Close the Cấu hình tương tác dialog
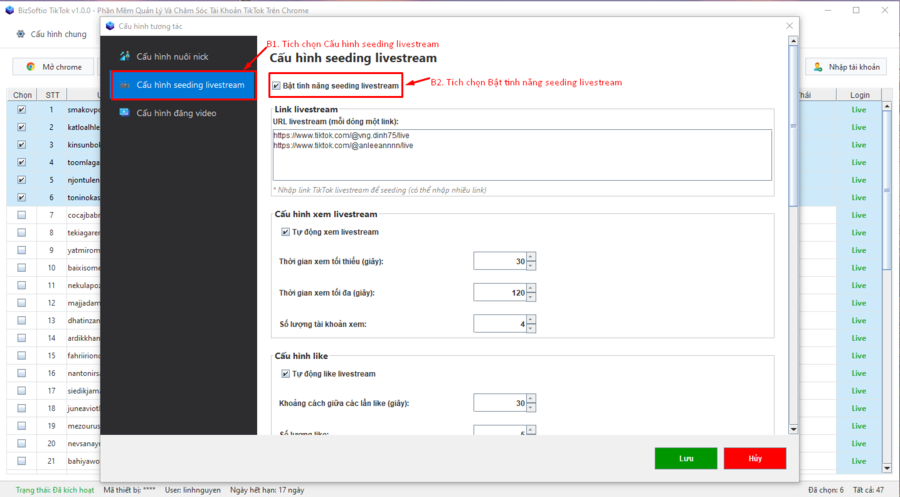Screen dimensions: 900x497 point(788,25)
